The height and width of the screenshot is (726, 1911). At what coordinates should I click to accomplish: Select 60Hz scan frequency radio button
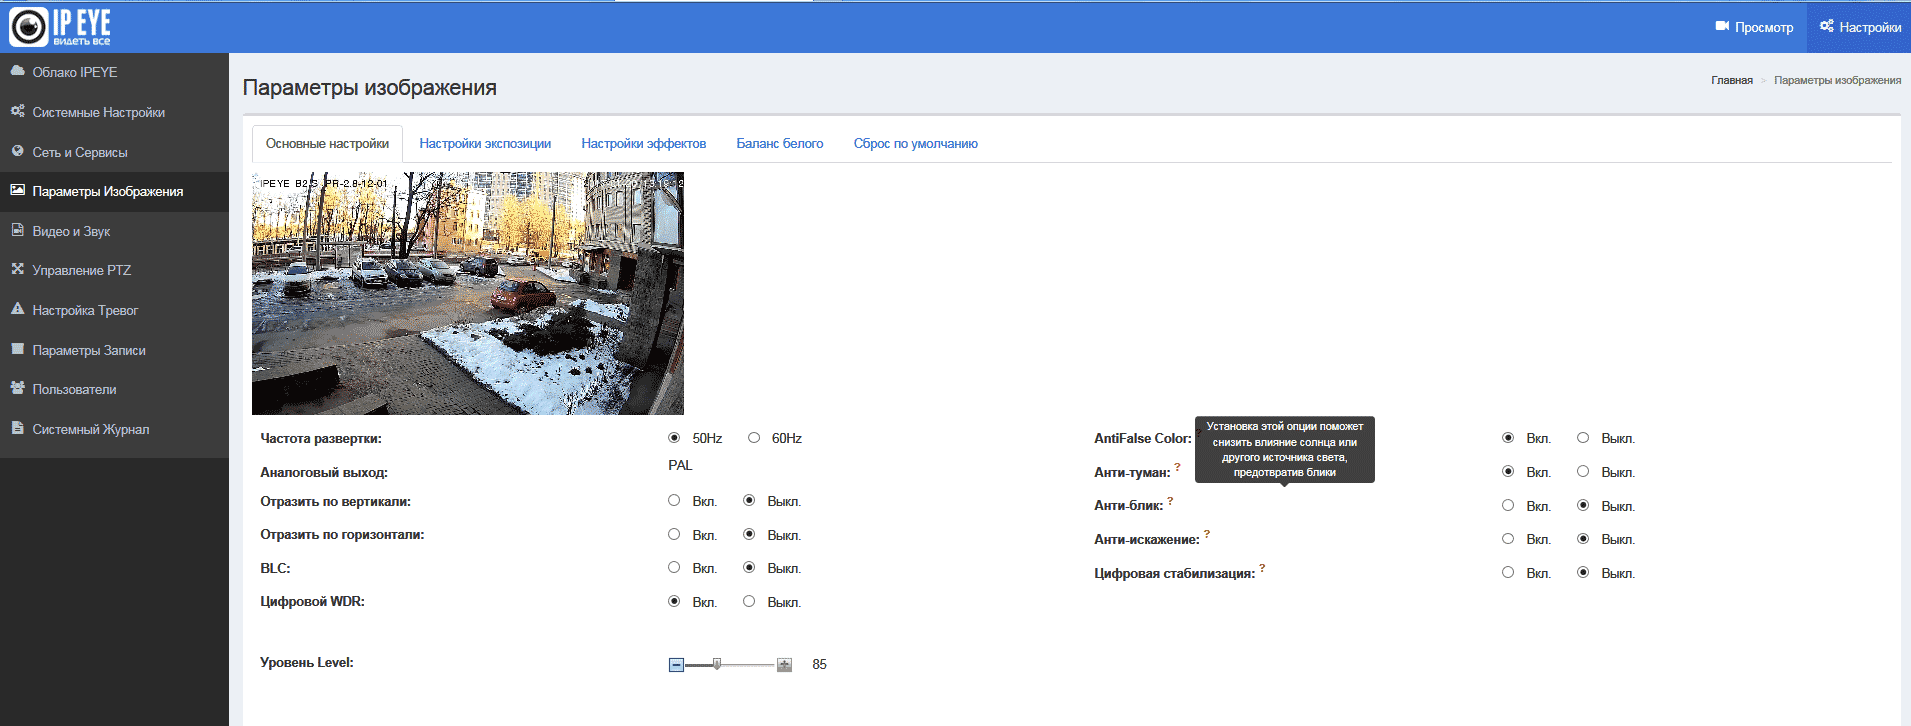tap(754, 438)
